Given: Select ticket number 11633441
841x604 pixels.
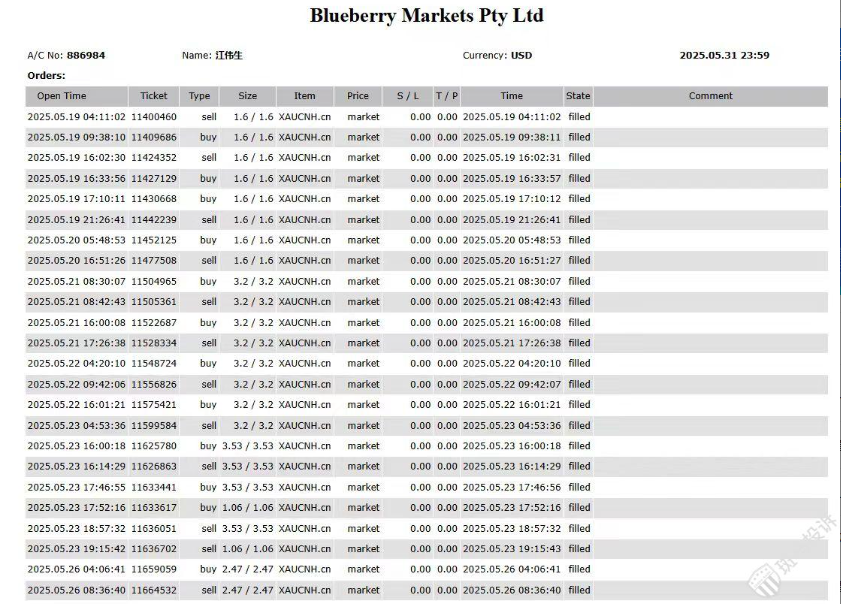Looking at the screenshot, I should 154,488.
